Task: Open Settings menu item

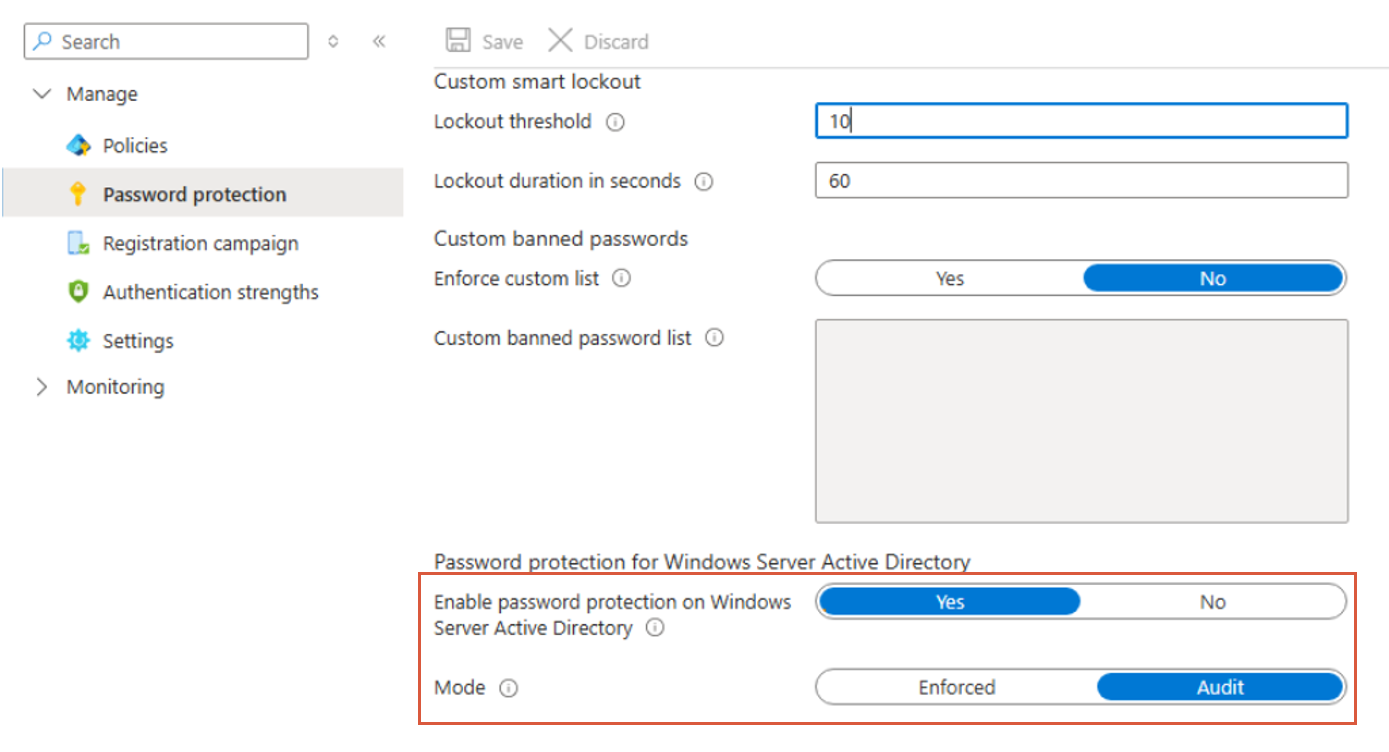Action: 203,341
